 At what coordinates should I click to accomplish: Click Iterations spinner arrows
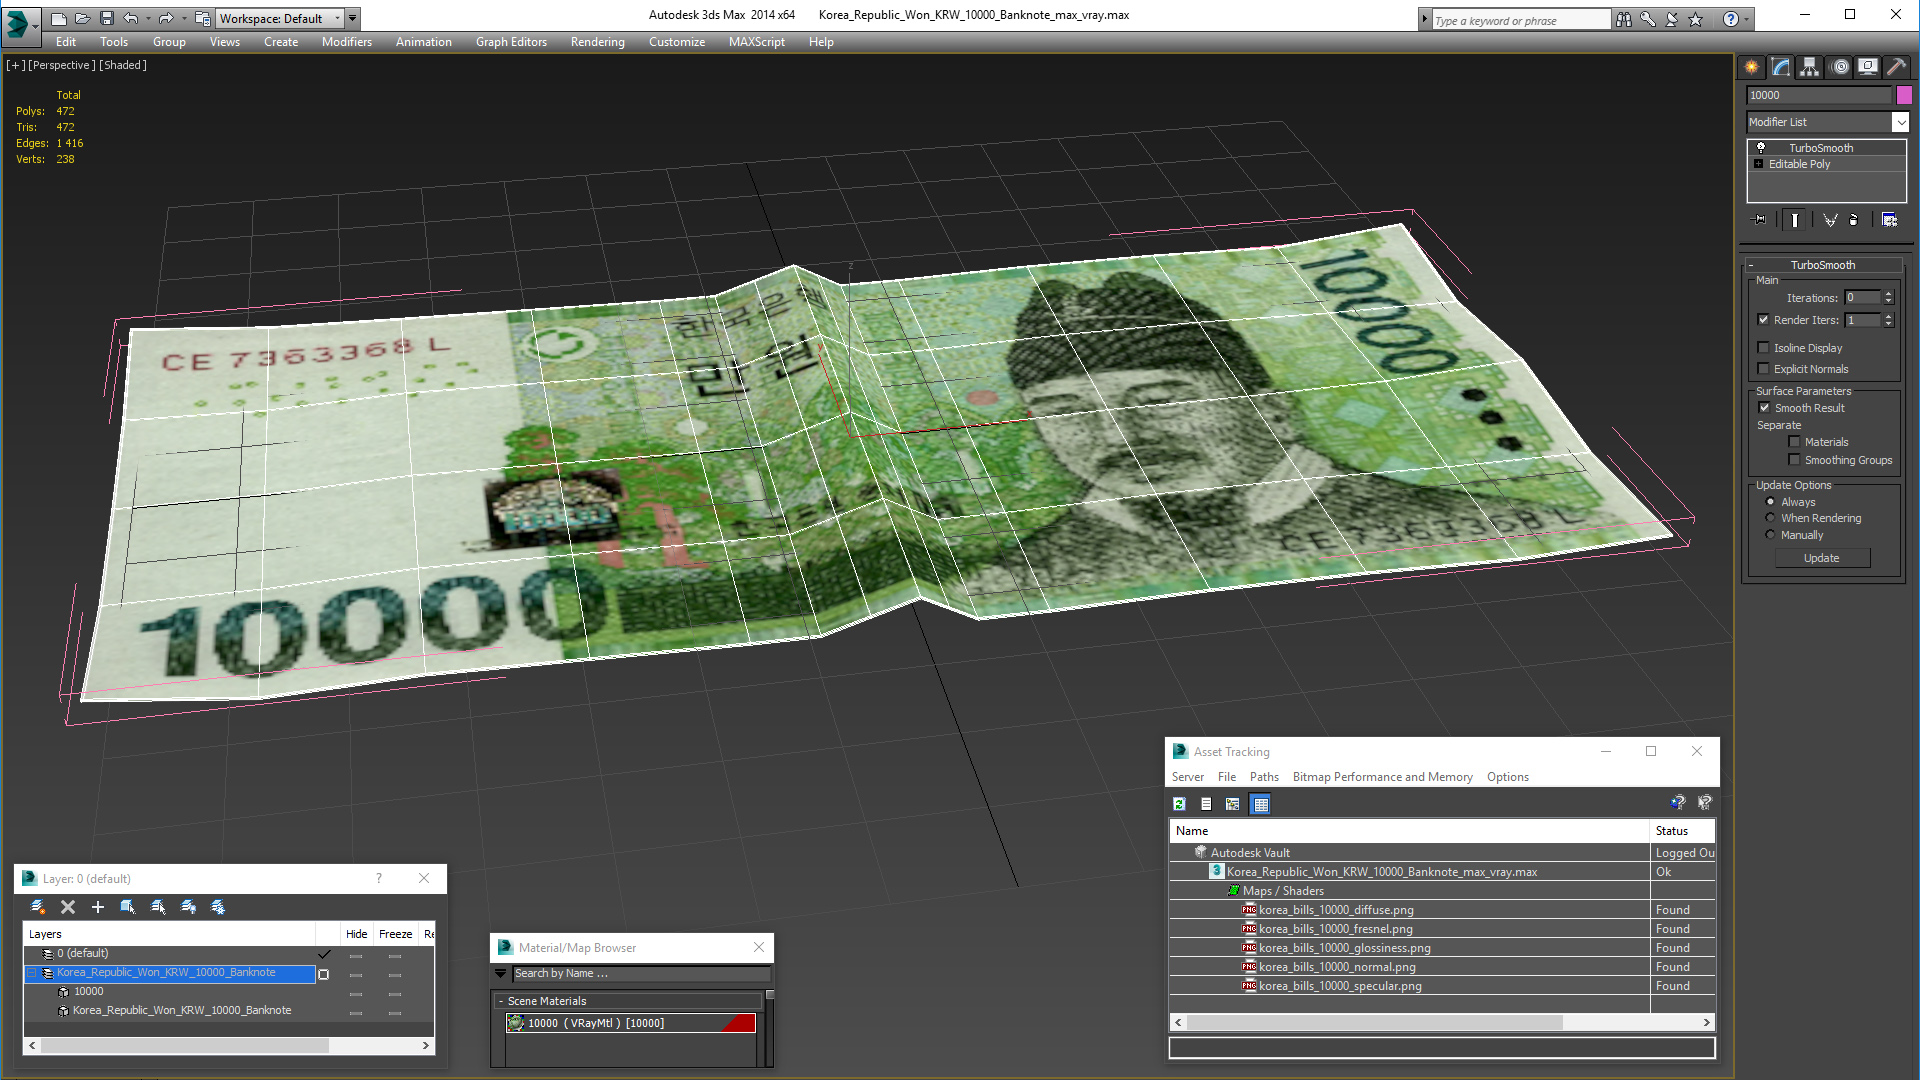(x=1888, y=297)
